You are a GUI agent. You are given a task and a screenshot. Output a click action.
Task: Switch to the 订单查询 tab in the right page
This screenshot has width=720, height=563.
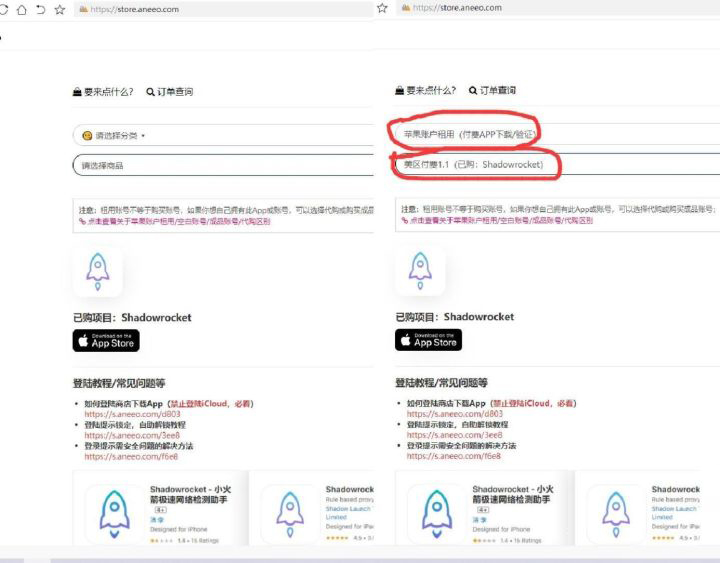pos(491,91)
